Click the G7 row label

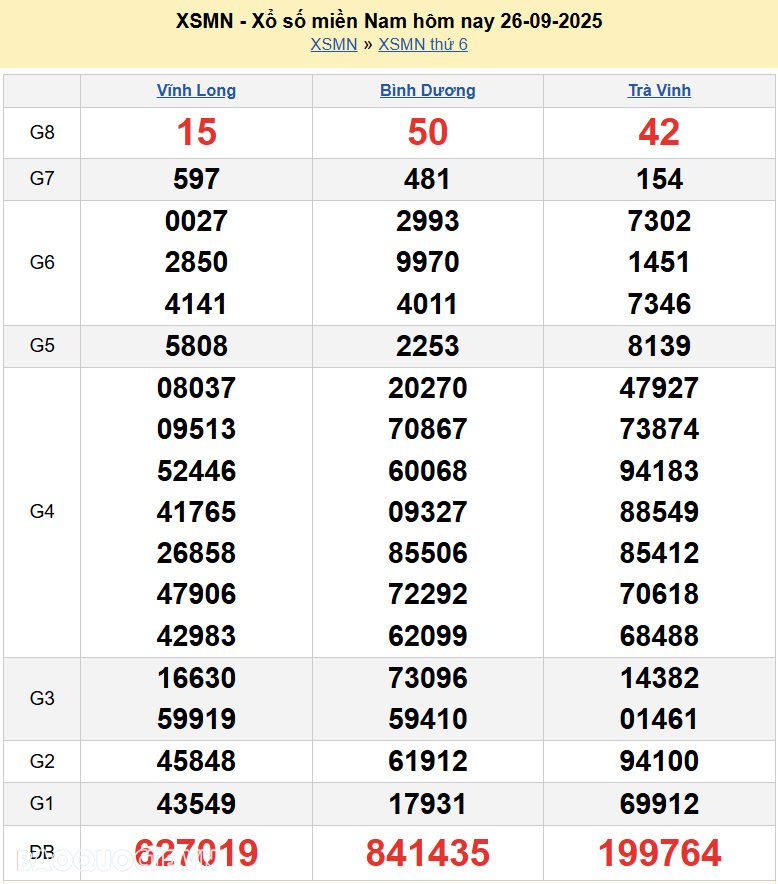(x=42, y=179)
